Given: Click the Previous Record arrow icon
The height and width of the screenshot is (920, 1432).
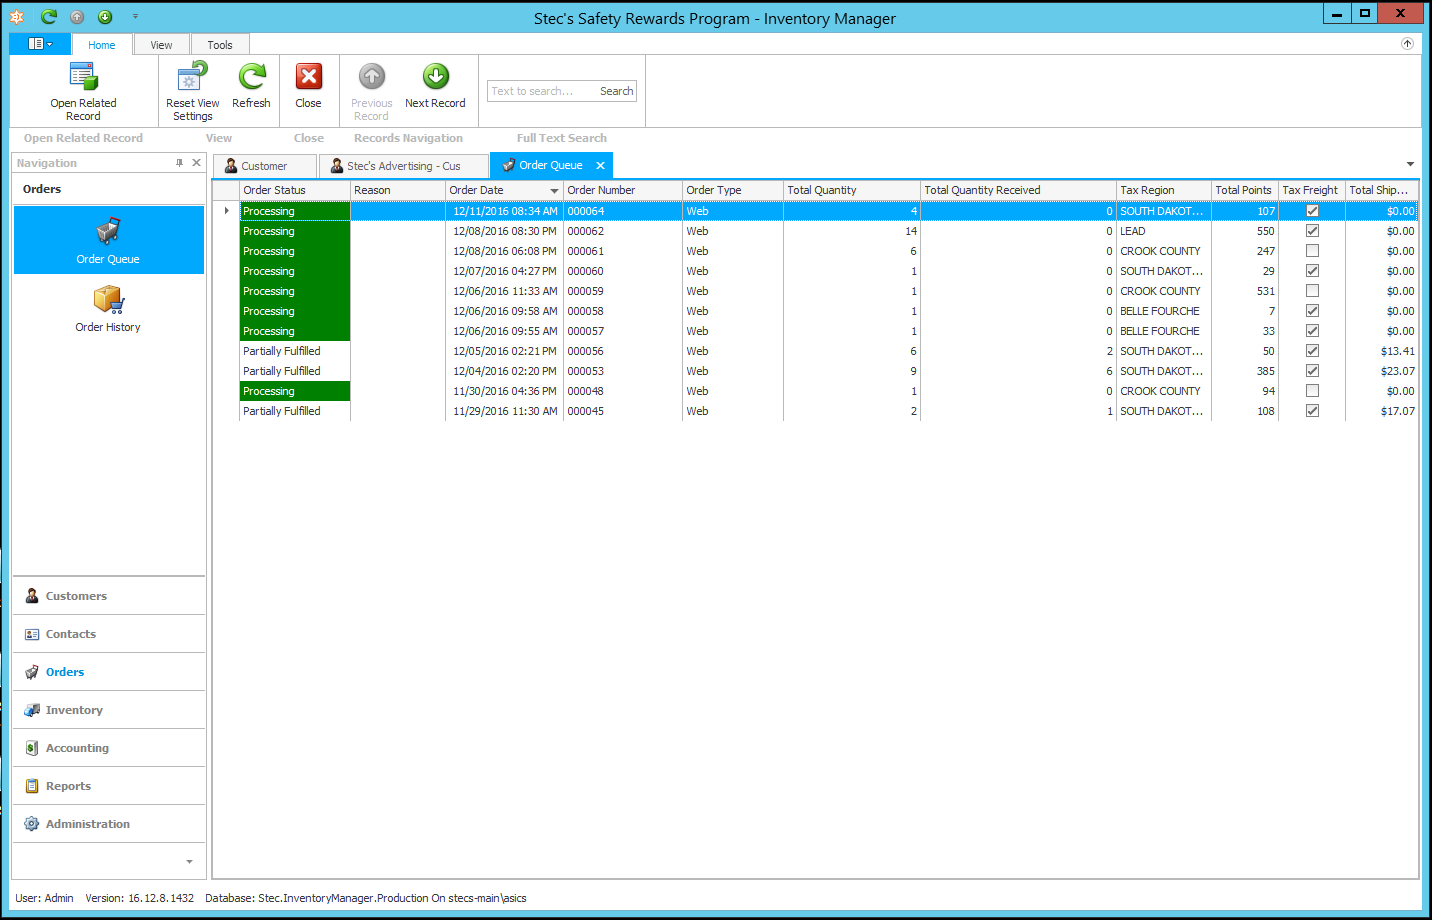Looking at the screenshot, I should [x=372, y=77].
